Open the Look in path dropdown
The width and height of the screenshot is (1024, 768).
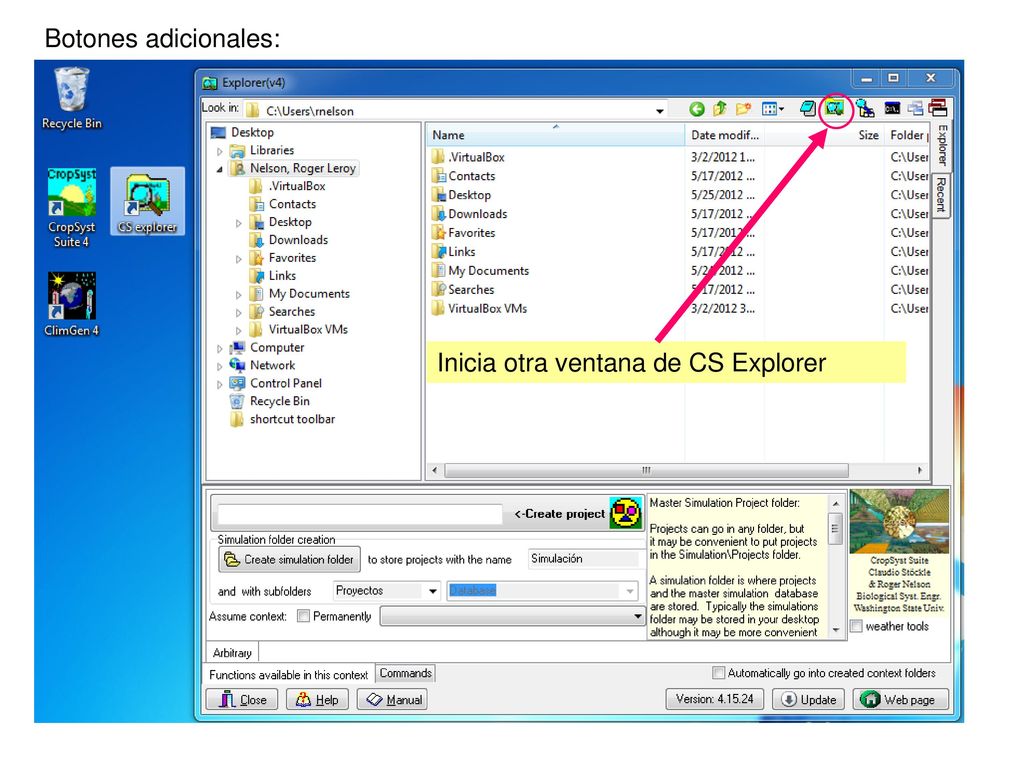[x=660, y=111]
